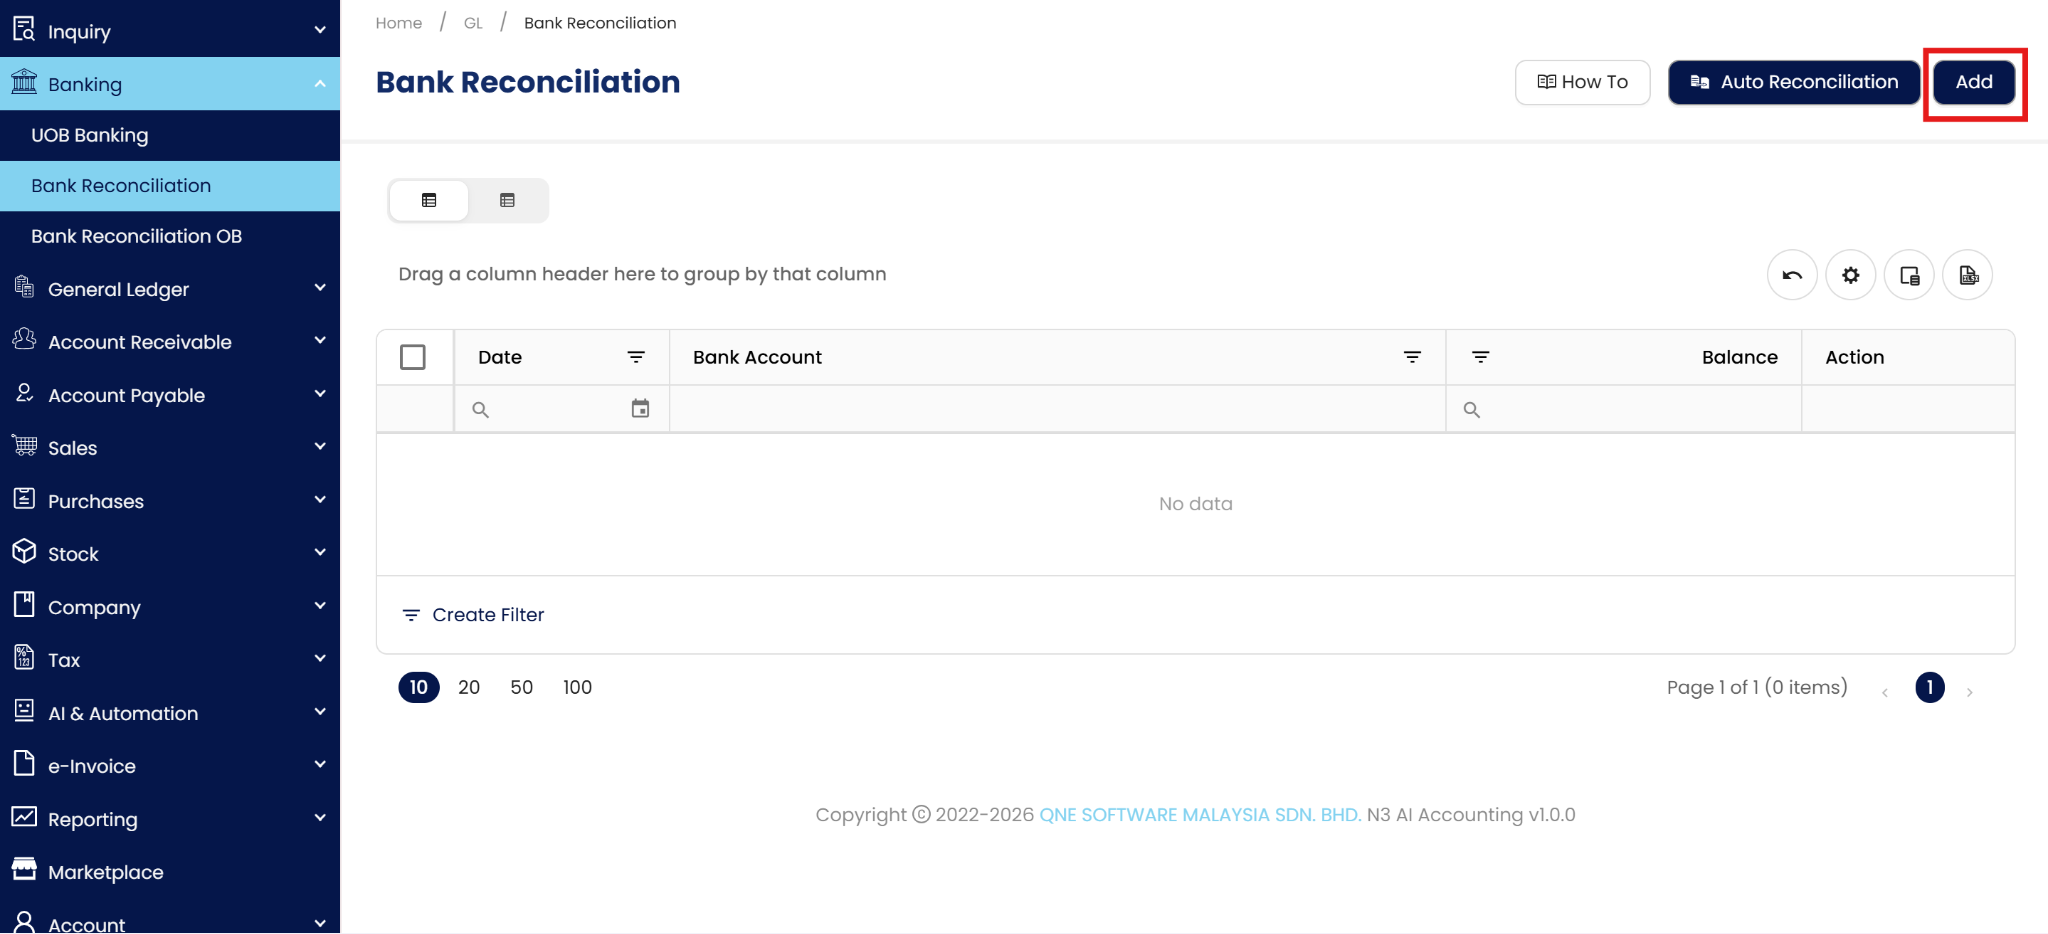
Task: Set page size to 50 rows
Action: [x=521, y=687]
